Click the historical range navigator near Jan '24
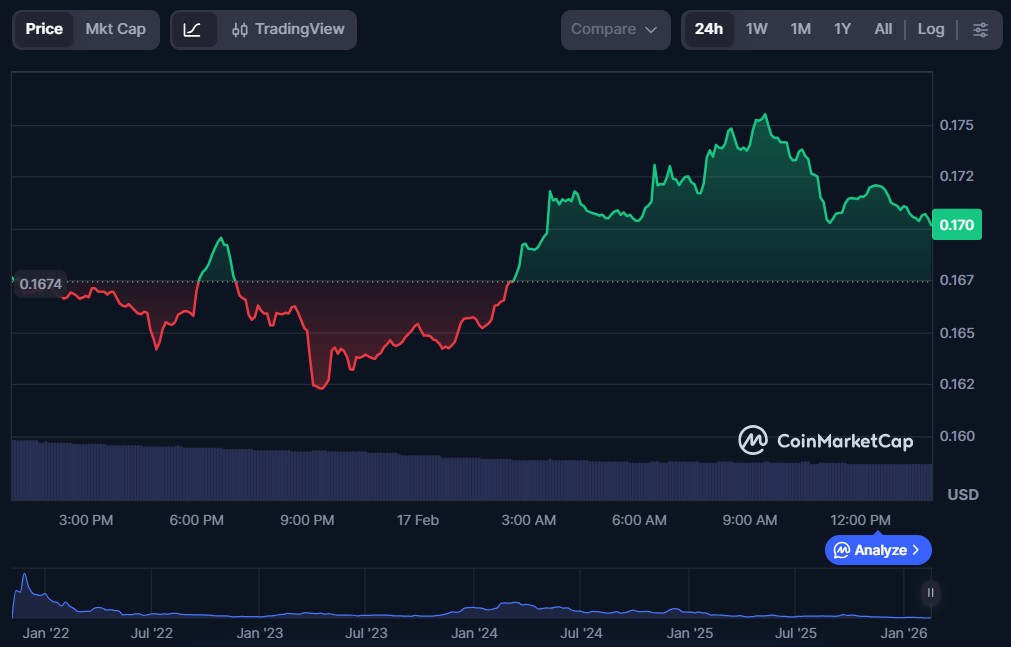This screenshot has height=647, width=1011. click(474, 607)
